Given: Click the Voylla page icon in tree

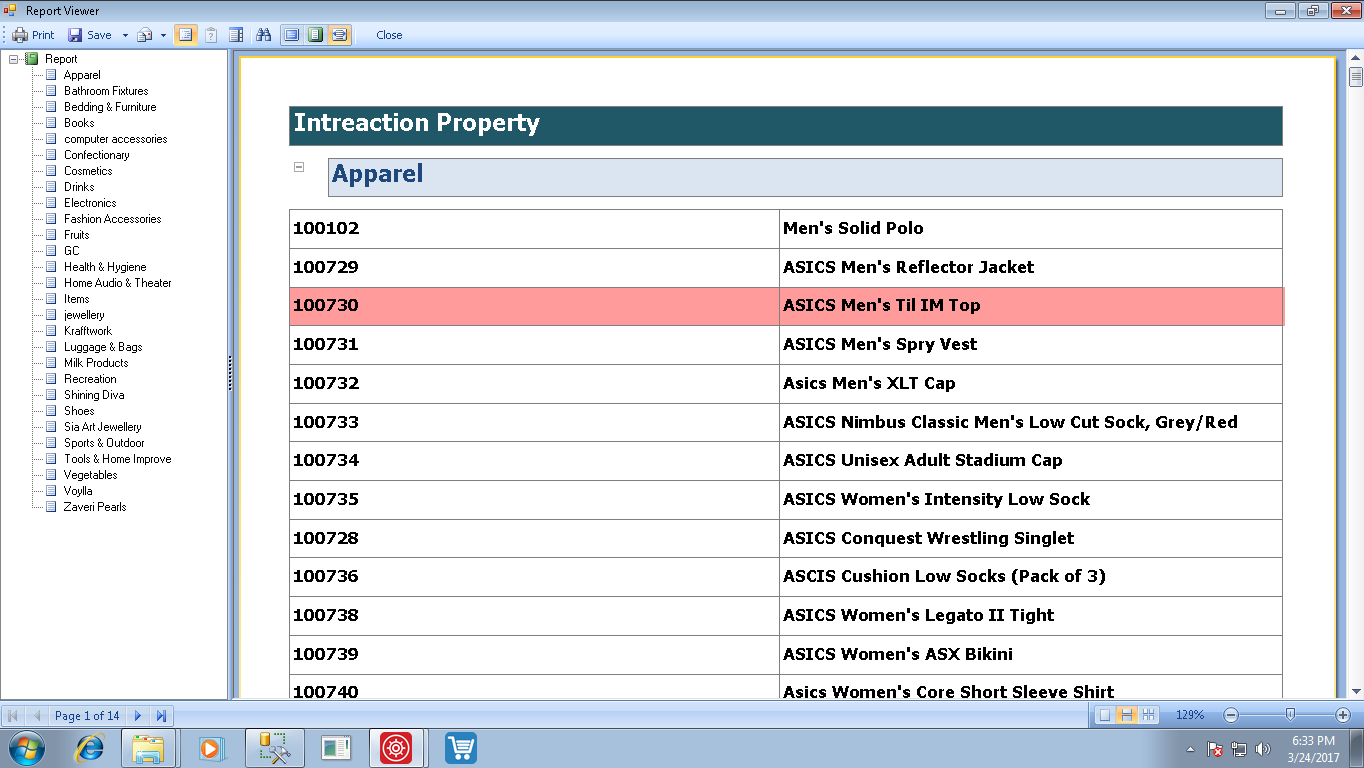Looking at the screenshot, I should (x=51, y=491).
